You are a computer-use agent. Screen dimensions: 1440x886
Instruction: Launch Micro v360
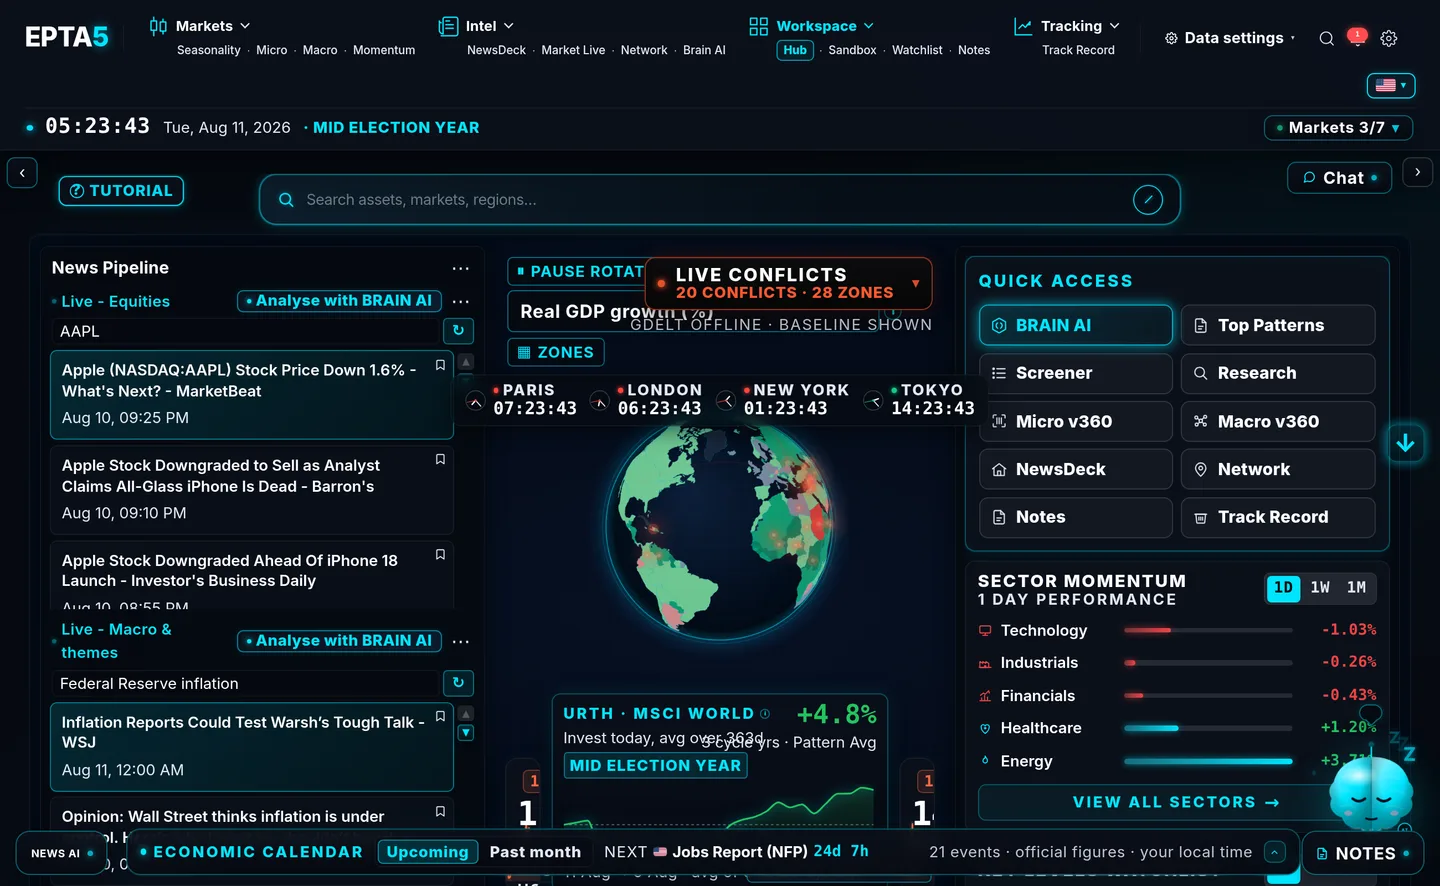(1076, 421)
